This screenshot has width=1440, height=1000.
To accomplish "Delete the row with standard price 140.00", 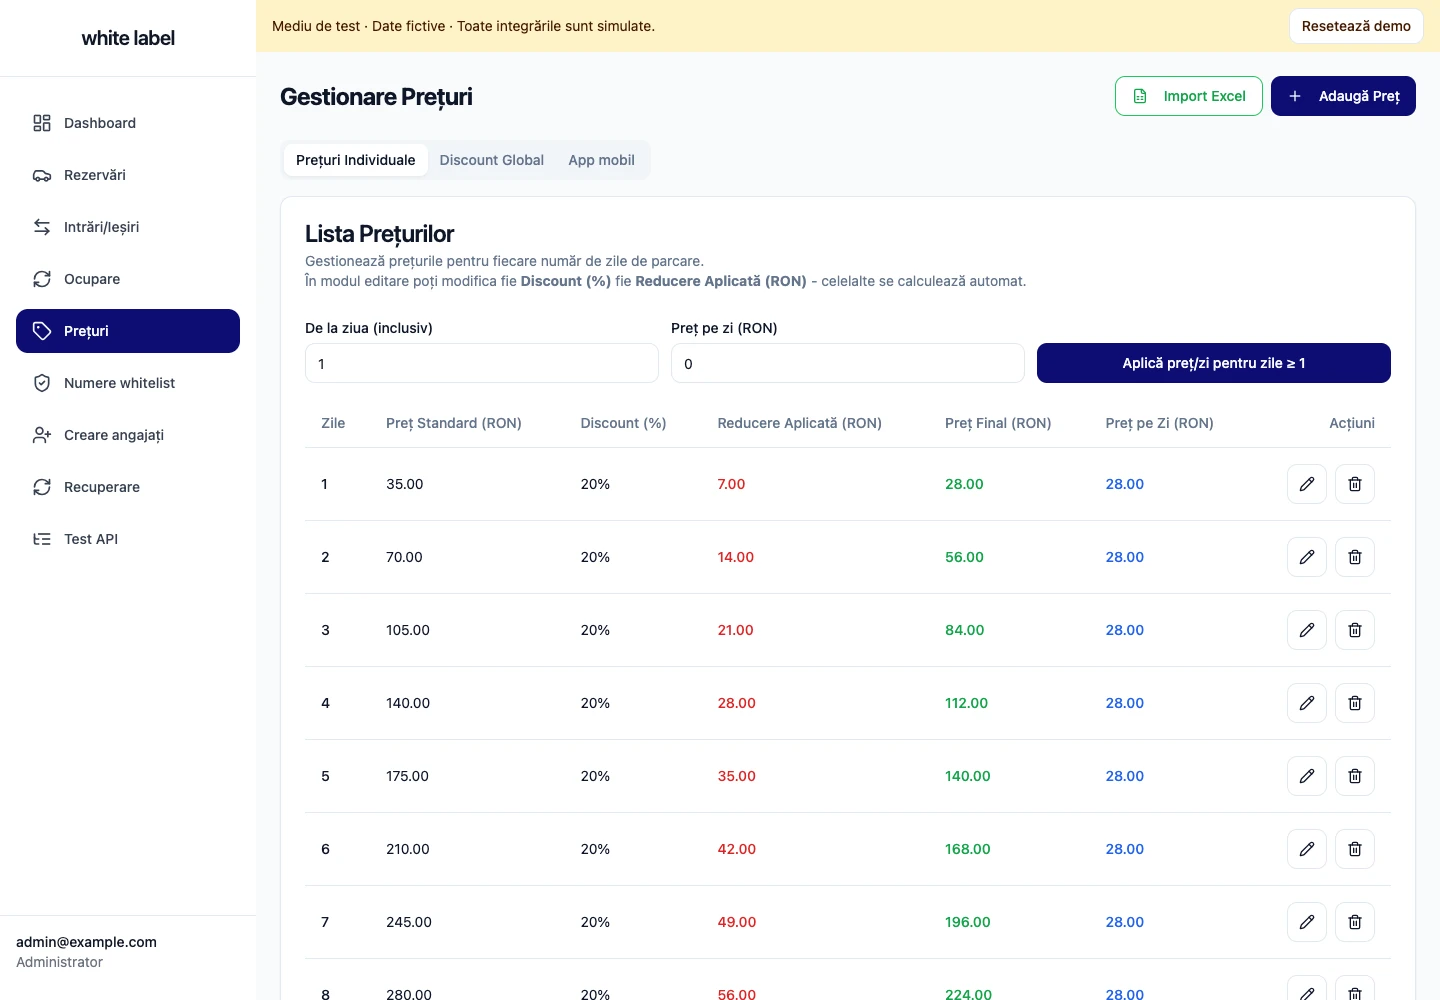I will point(1354,703).
